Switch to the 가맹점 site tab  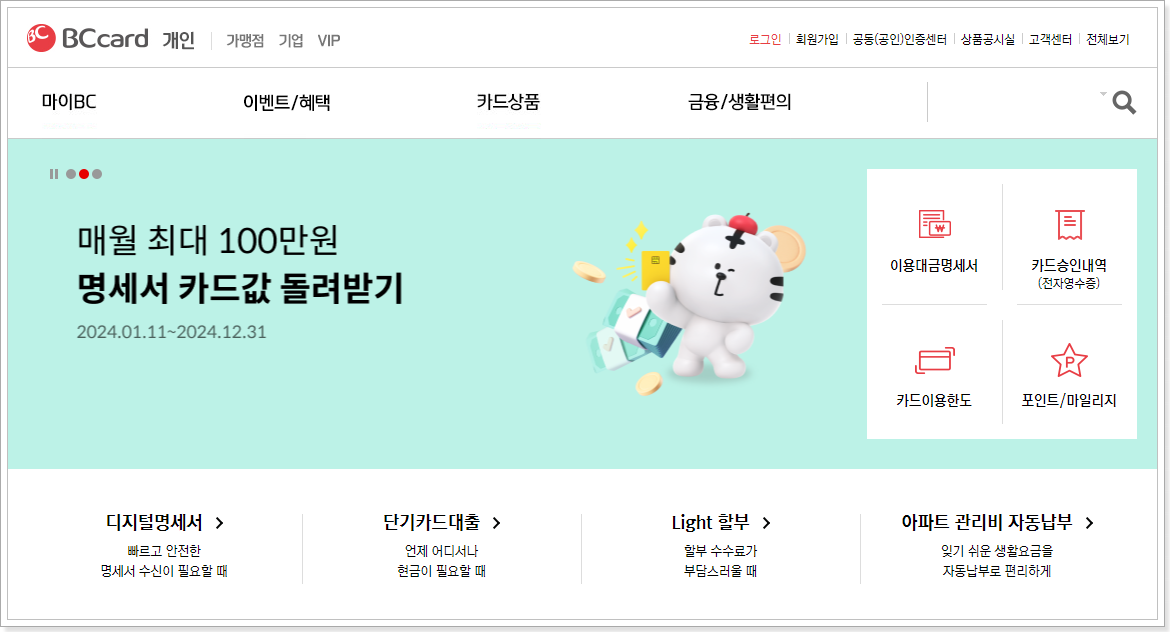245,40
